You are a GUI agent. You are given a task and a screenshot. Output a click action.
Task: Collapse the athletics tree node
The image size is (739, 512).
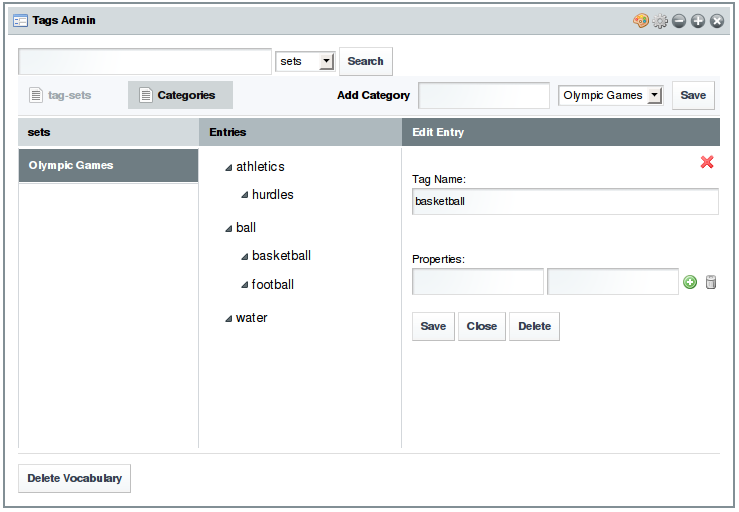(x=229, y=167)
